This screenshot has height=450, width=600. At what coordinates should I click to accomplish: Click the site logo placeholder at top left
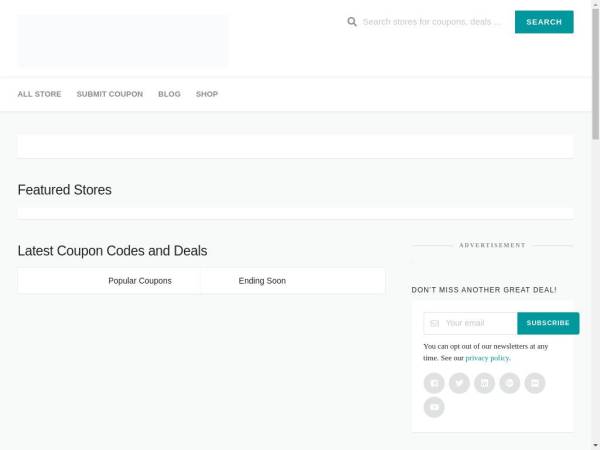pos(123,41)
